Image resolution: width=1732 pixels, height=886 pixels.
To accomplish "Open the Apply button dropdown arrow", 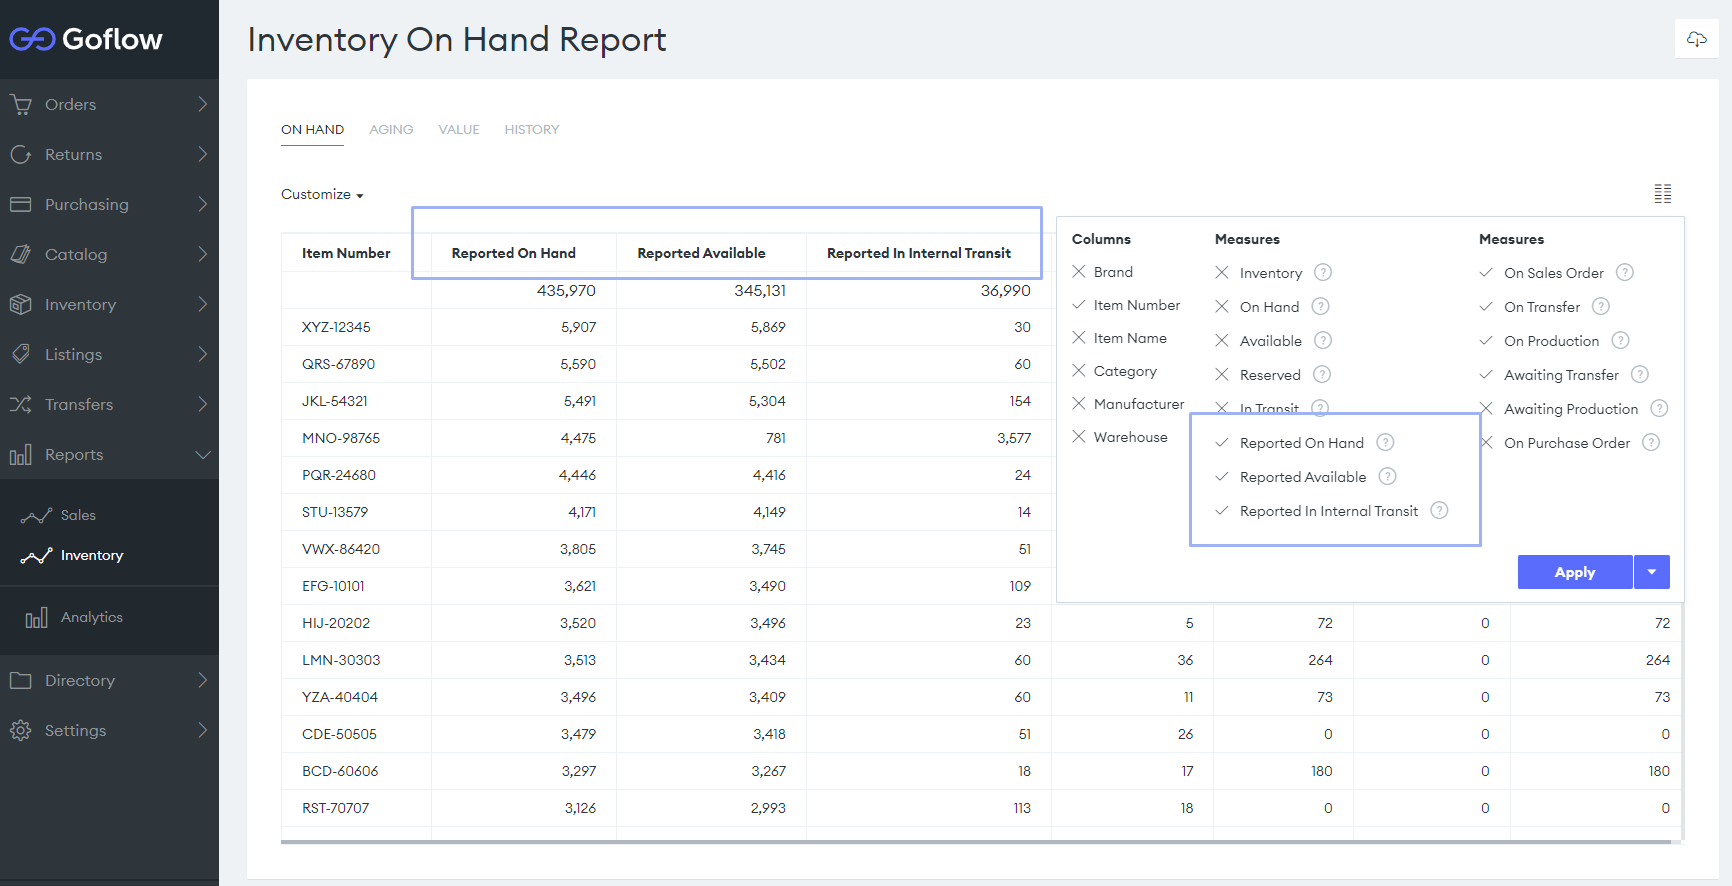I will [1652, 572].
